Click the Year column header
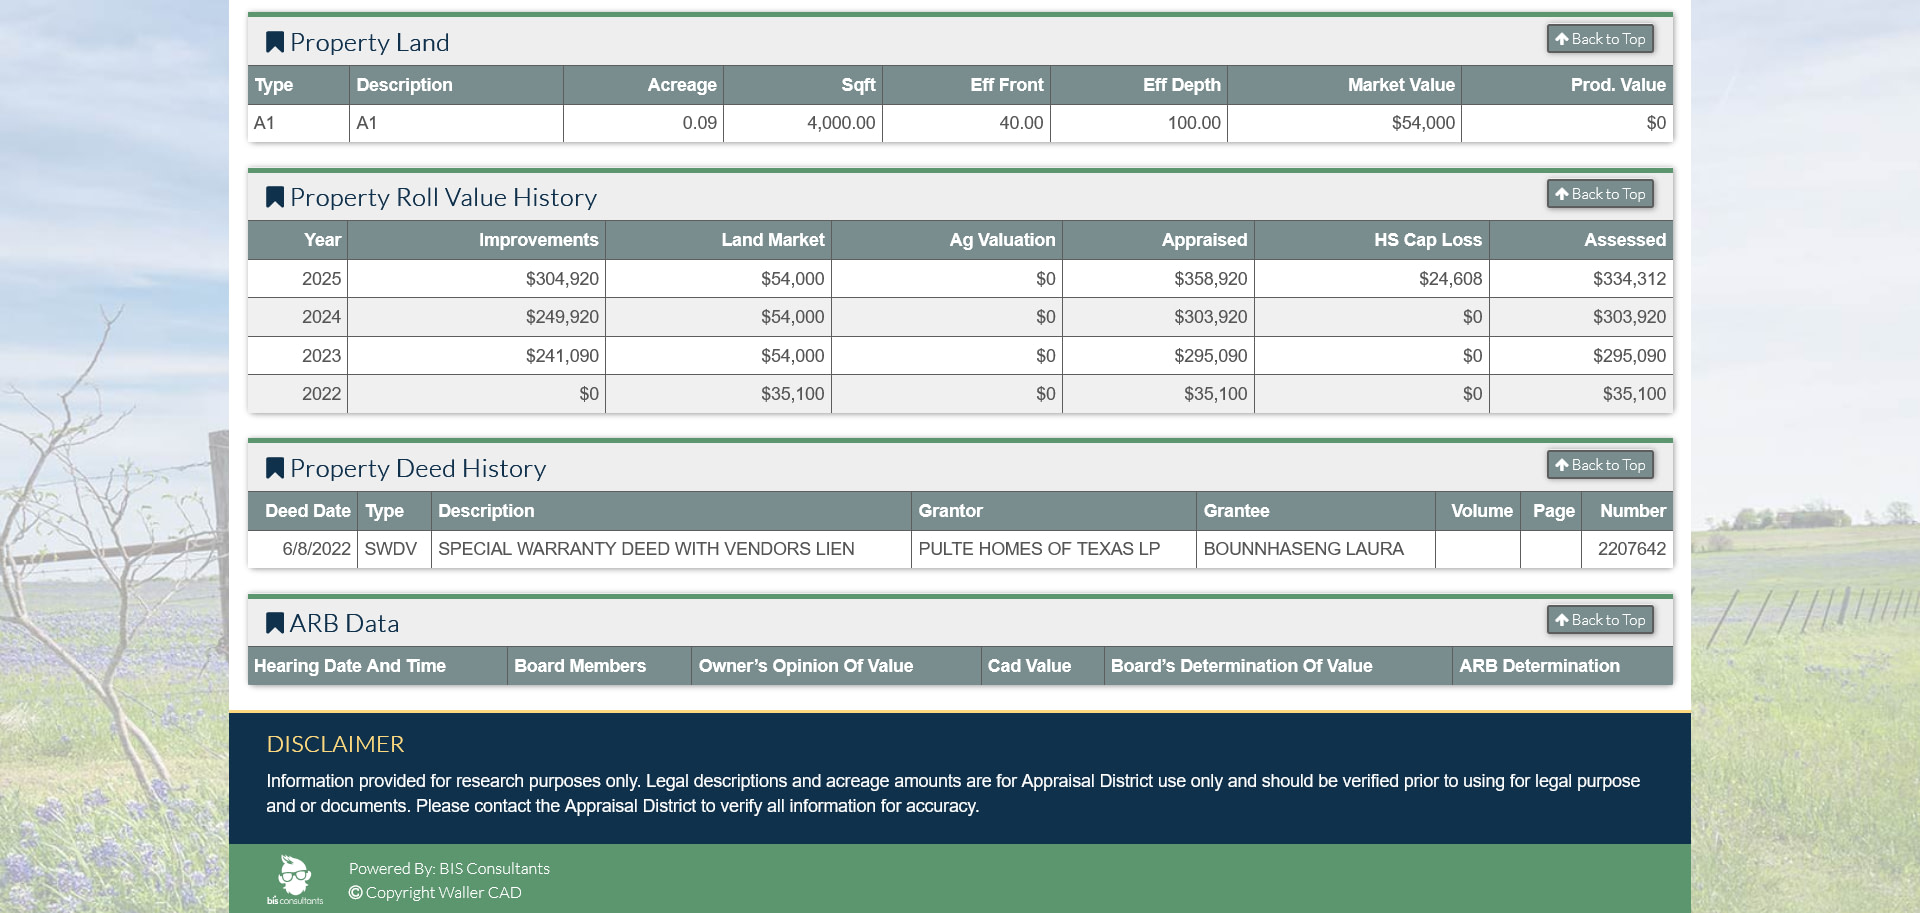 [298, 240]
